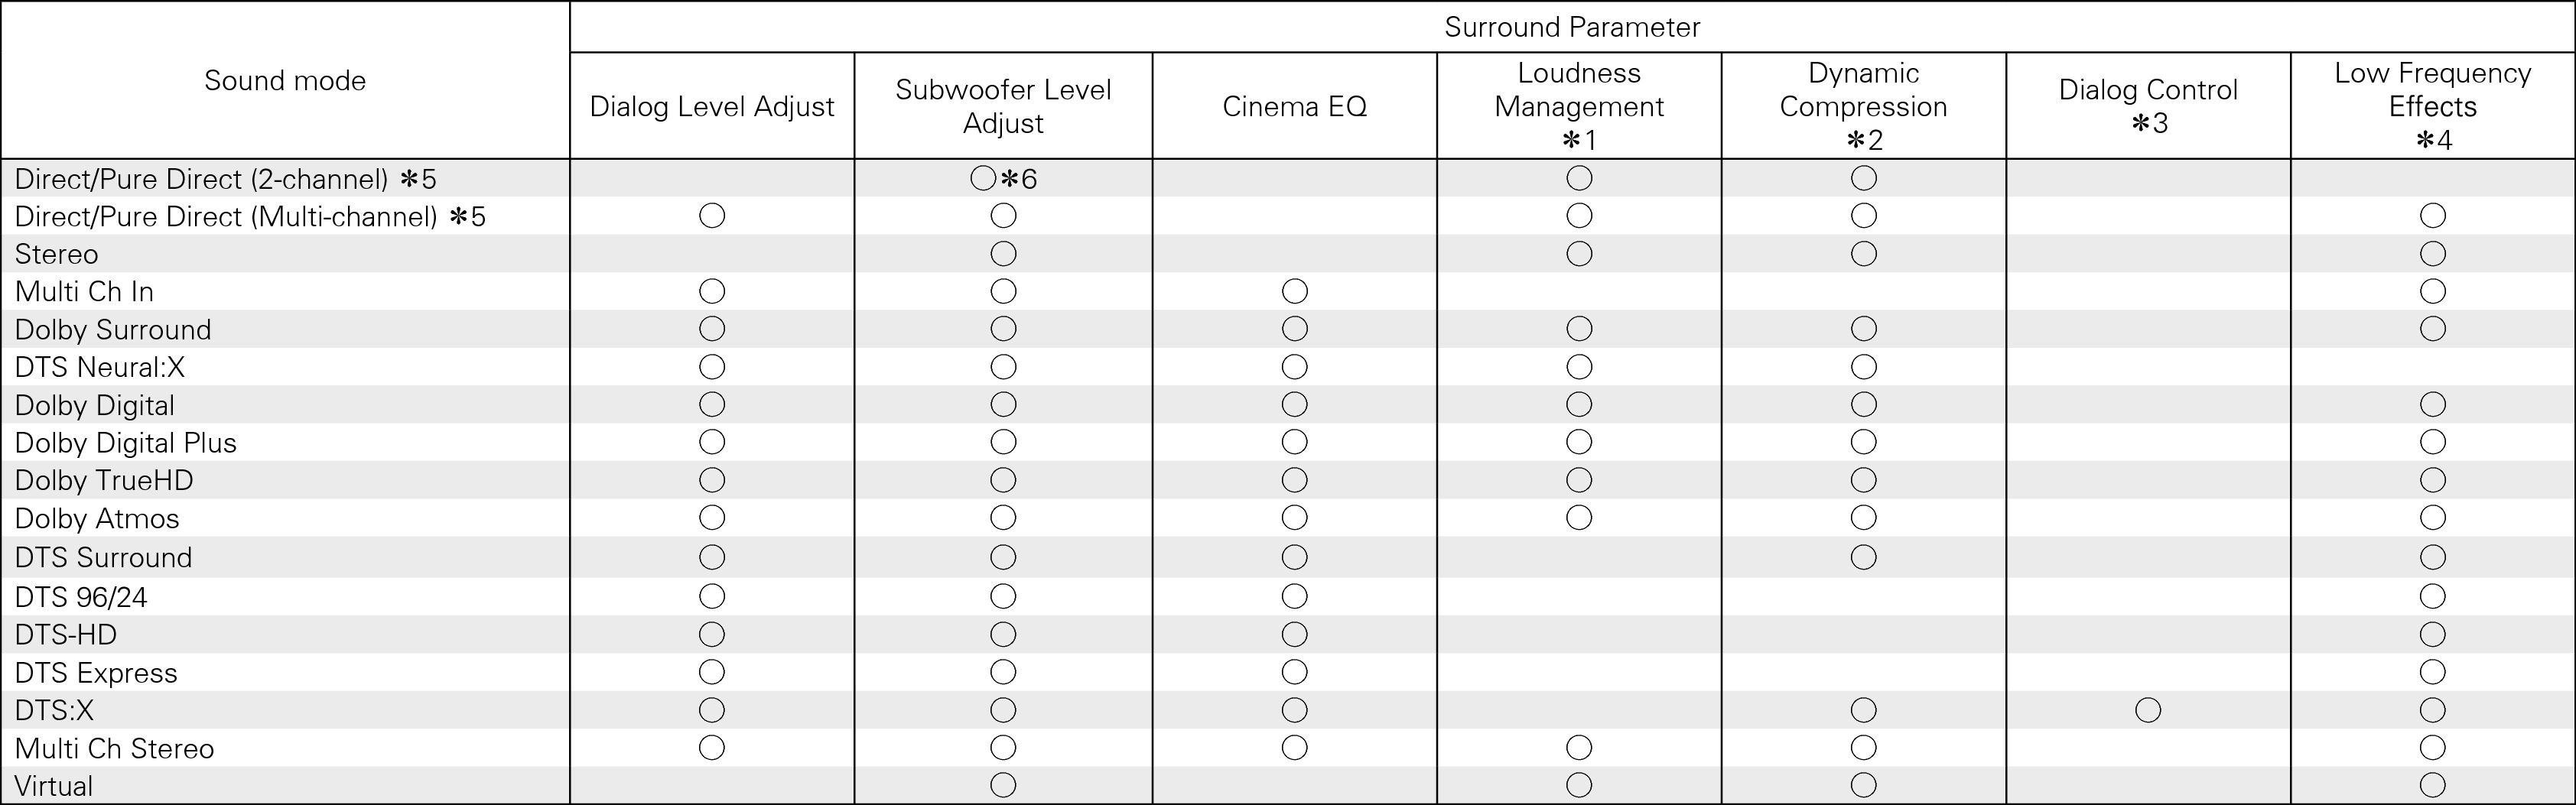Click Cinema EQ circle for Dolby TrueHD
2576x805 pixels.
(1294, 480)
